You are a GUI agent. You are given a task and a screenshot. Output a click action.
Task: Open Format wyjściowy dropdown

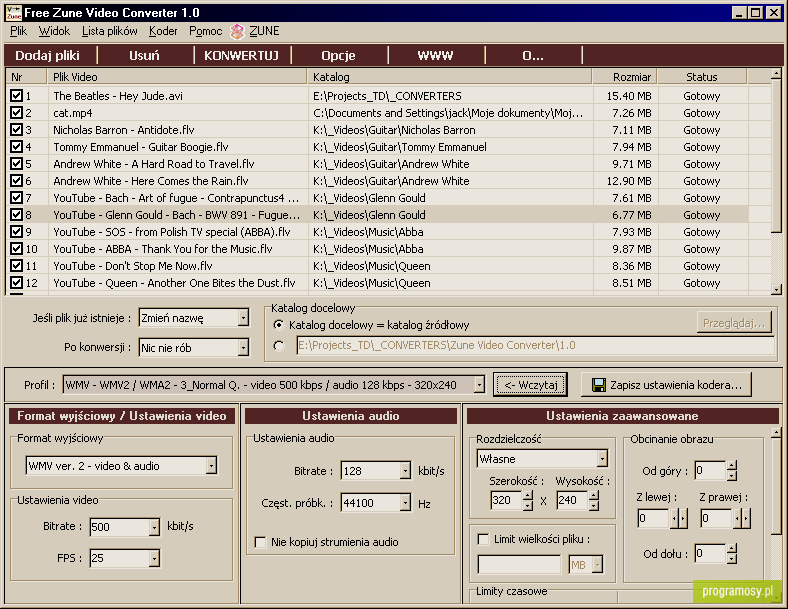(212, 466)
